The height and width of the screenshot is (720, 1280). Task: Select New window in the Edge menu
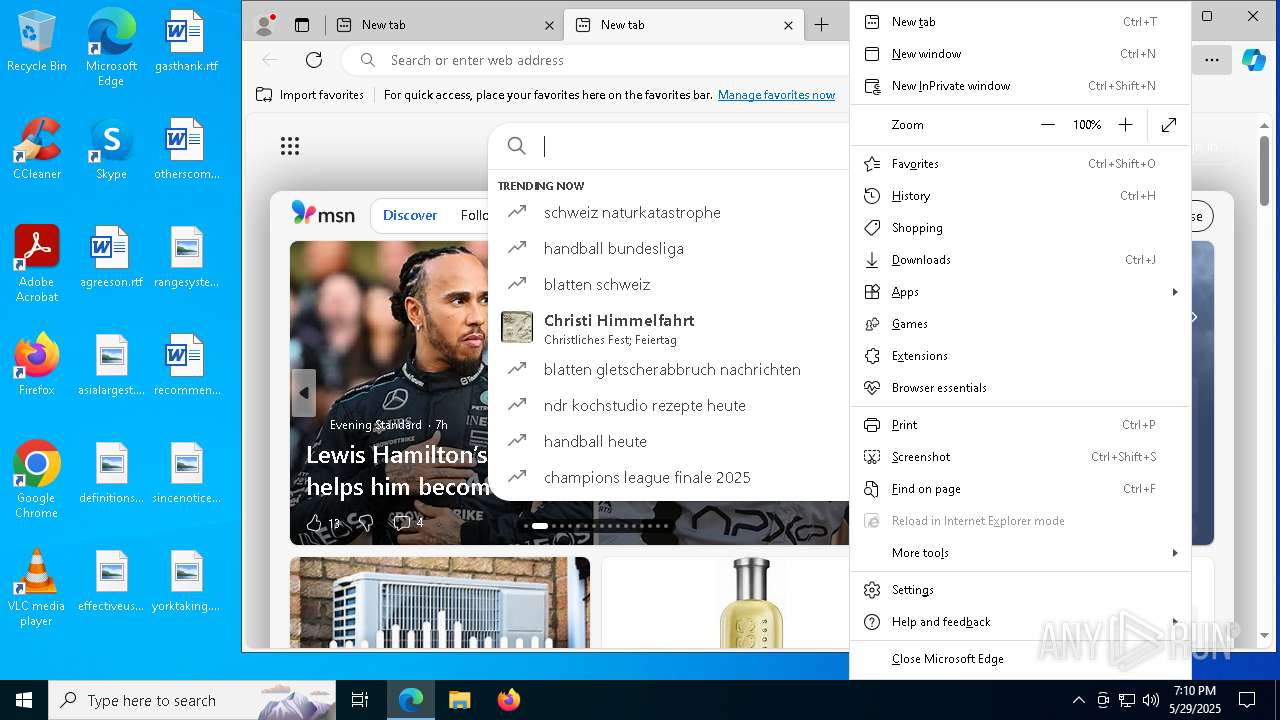1020,54
